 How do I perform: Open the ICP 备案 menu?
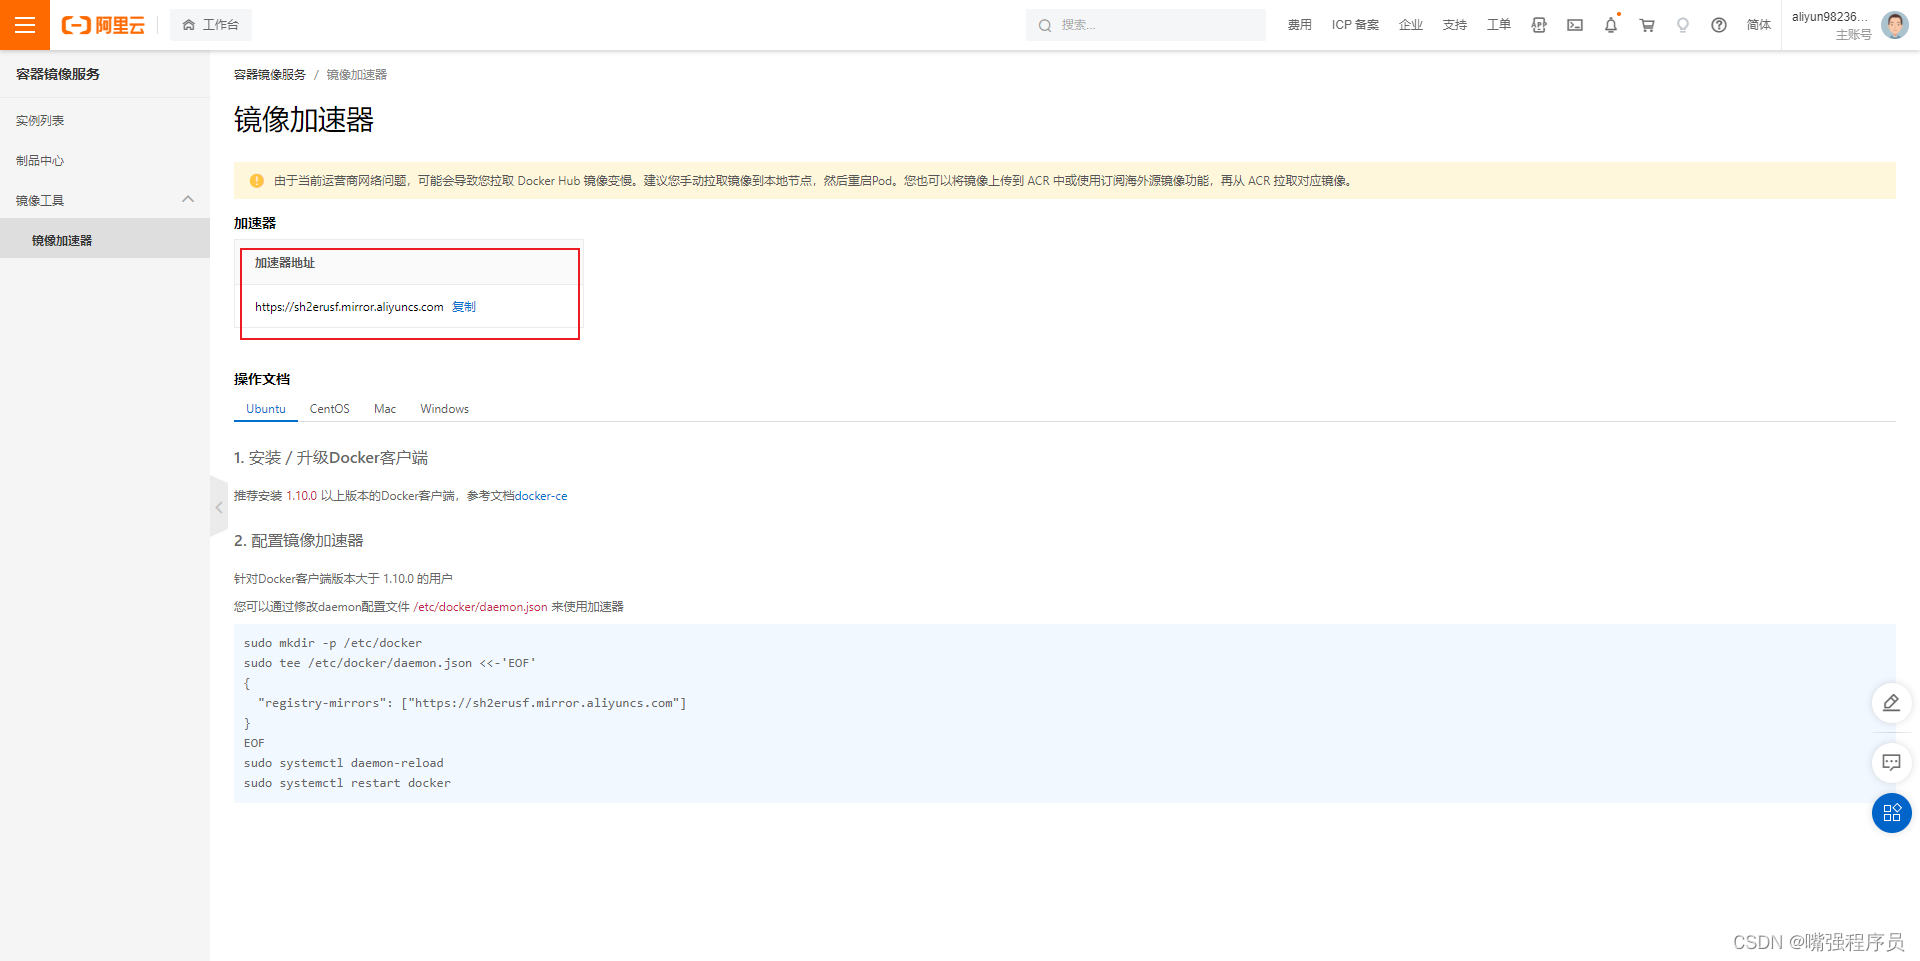click(1355, 25)
